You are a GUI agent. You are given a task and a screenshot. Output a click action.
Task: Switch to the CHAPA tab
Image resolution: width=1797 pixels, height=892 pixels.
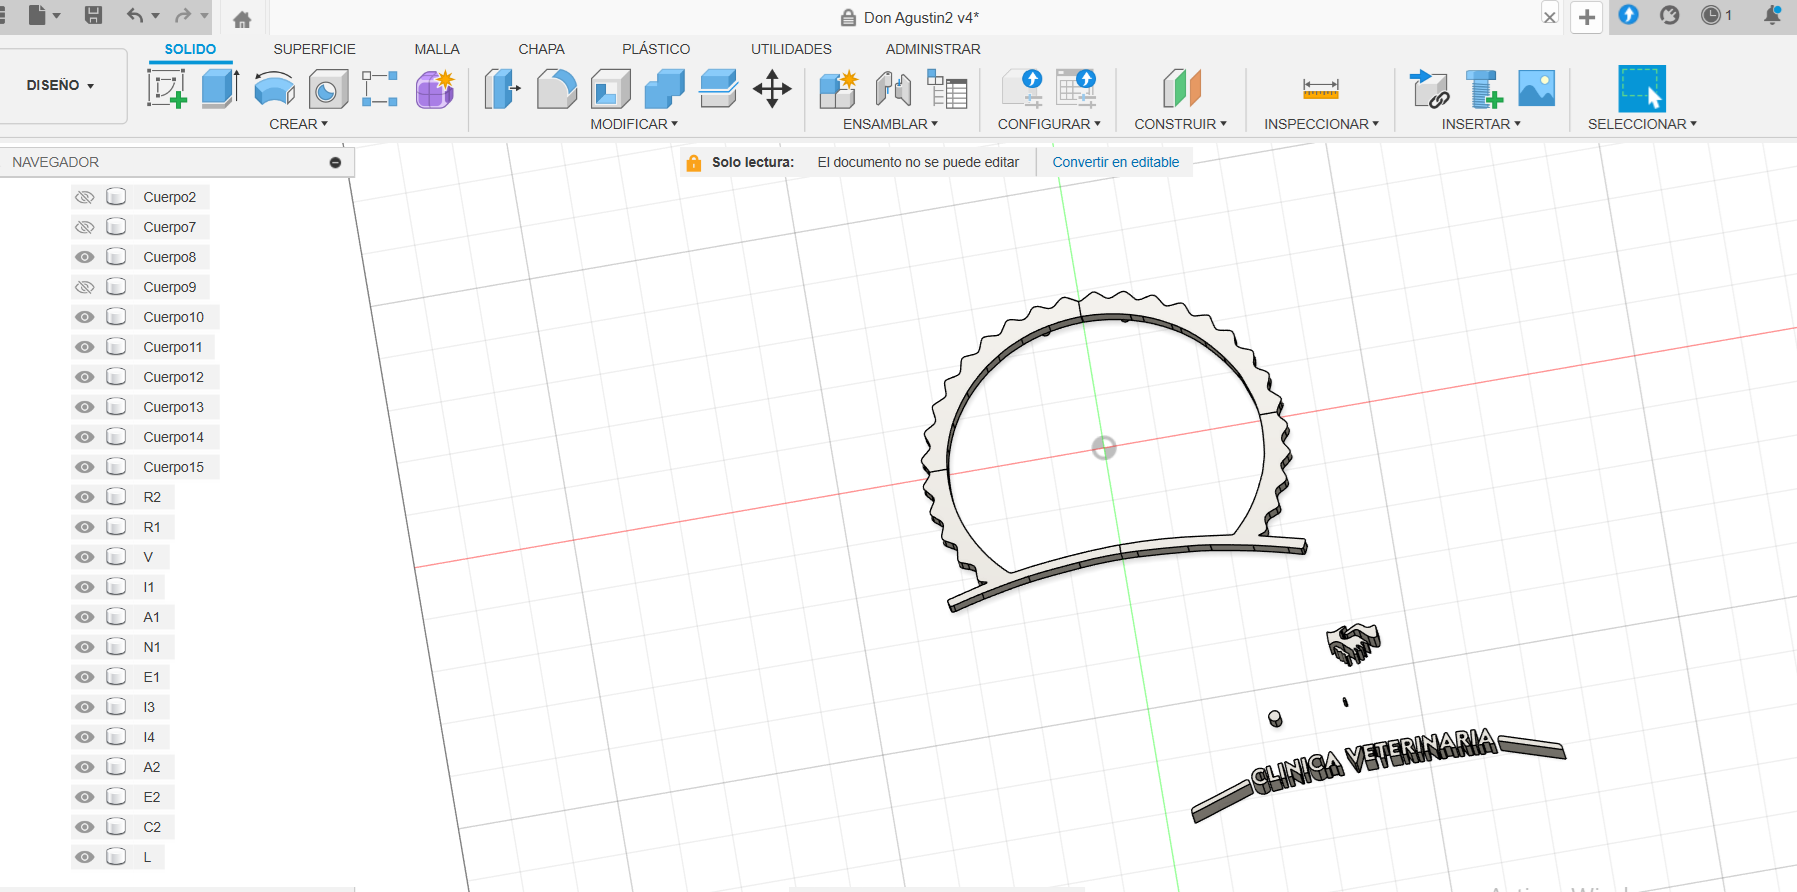[x=541, y=49]
